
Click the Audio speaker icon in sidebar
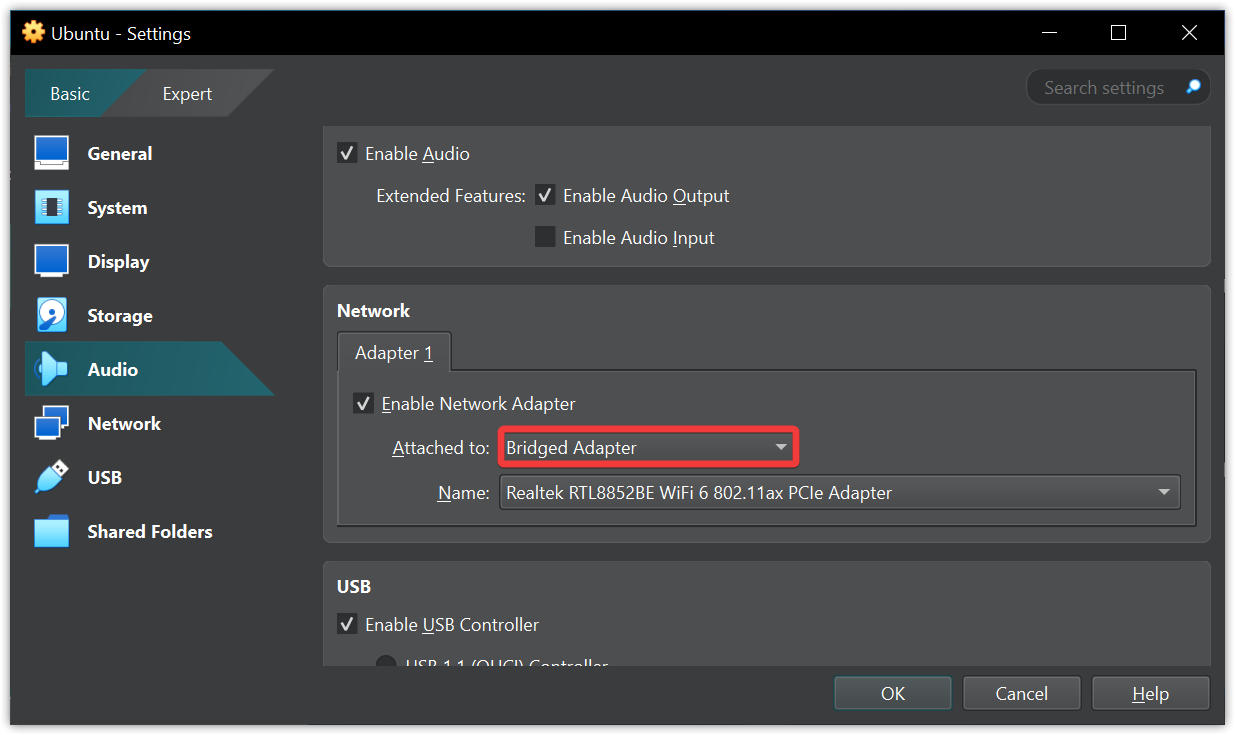(51, 370)
